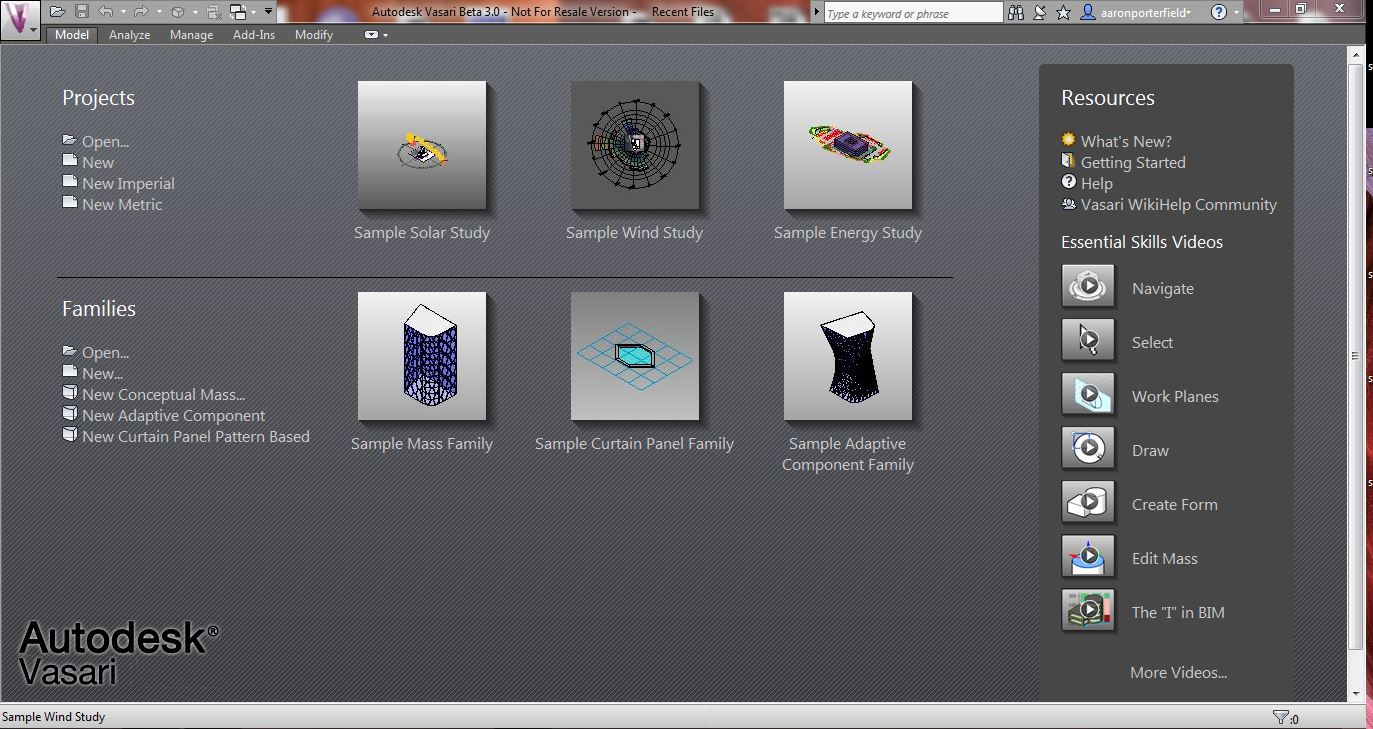
Task: Switch to the Analyze ribbon tab
Action: coord(130,35)
